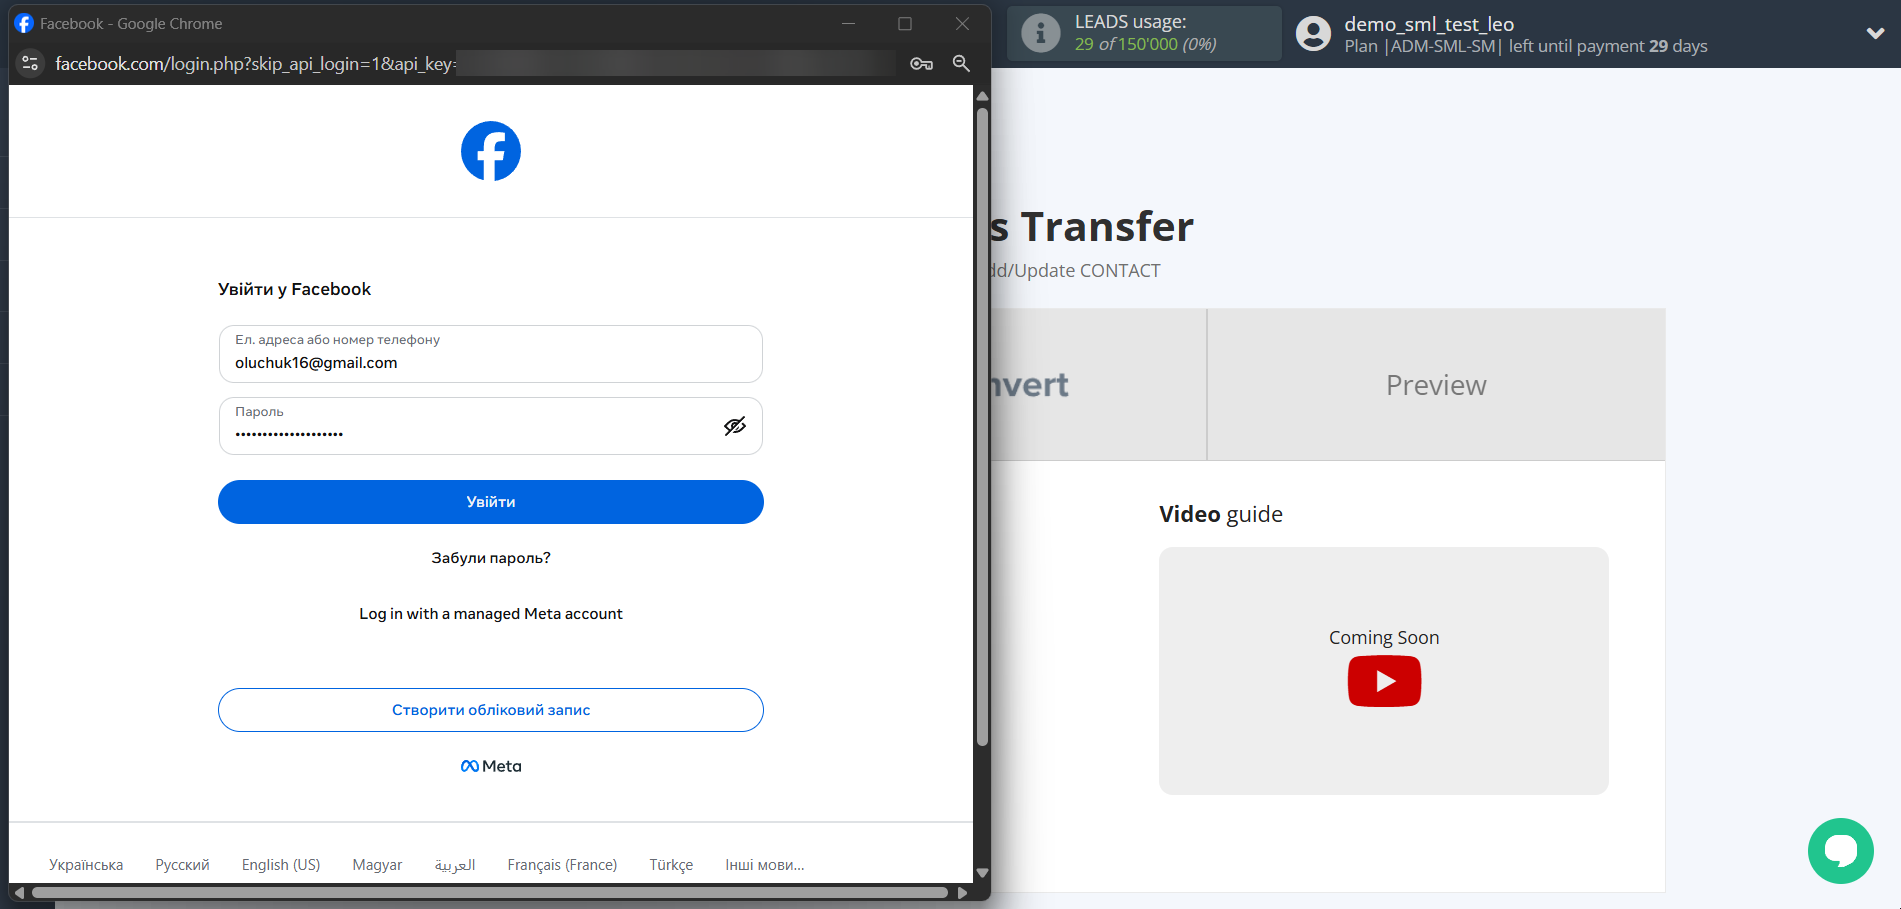Click the Увійти login button

[491, 502]
